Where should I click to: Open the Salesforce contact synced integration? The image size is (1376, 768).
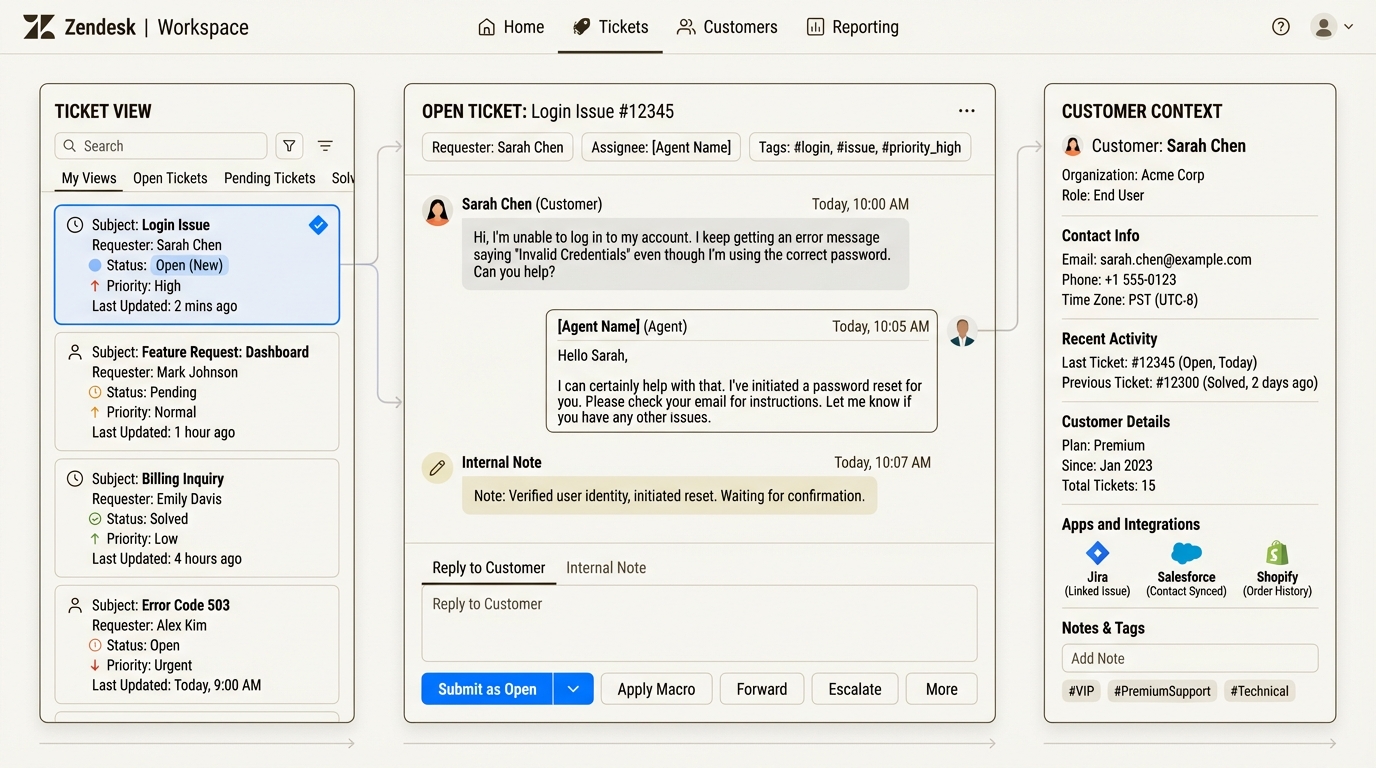click(1186, 553)
